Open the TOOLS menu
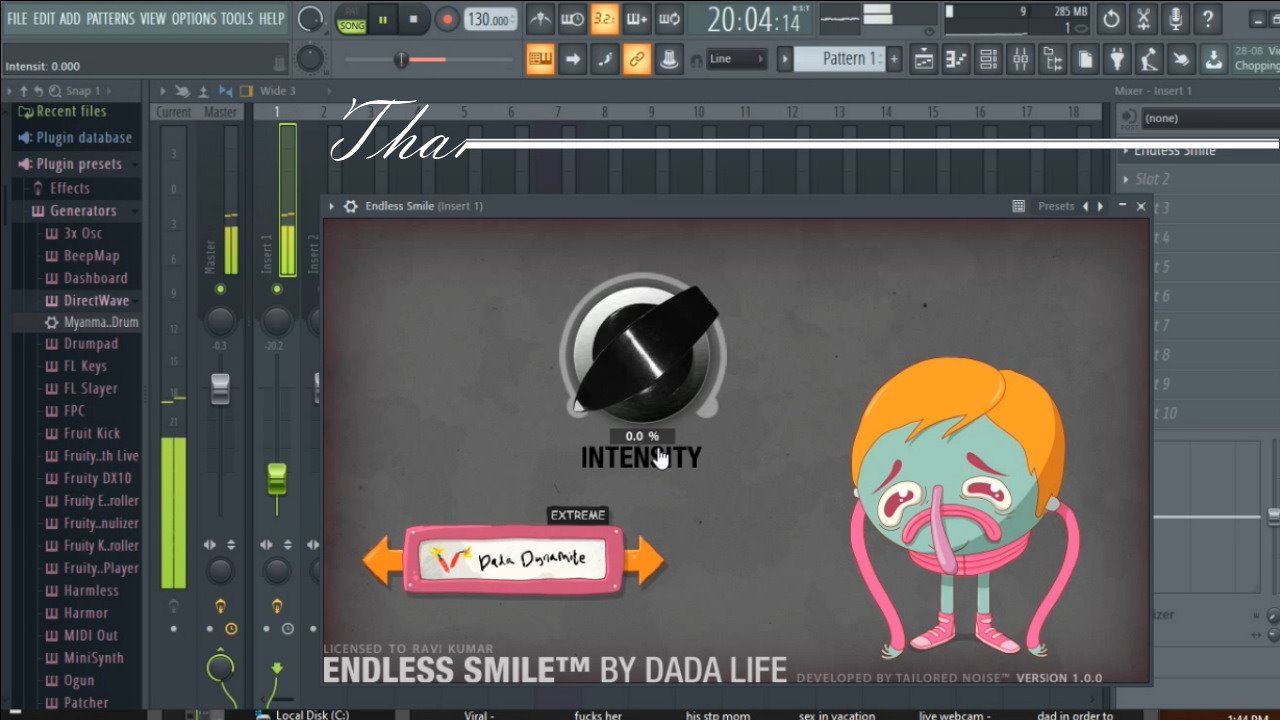 [x=237, y=19]
